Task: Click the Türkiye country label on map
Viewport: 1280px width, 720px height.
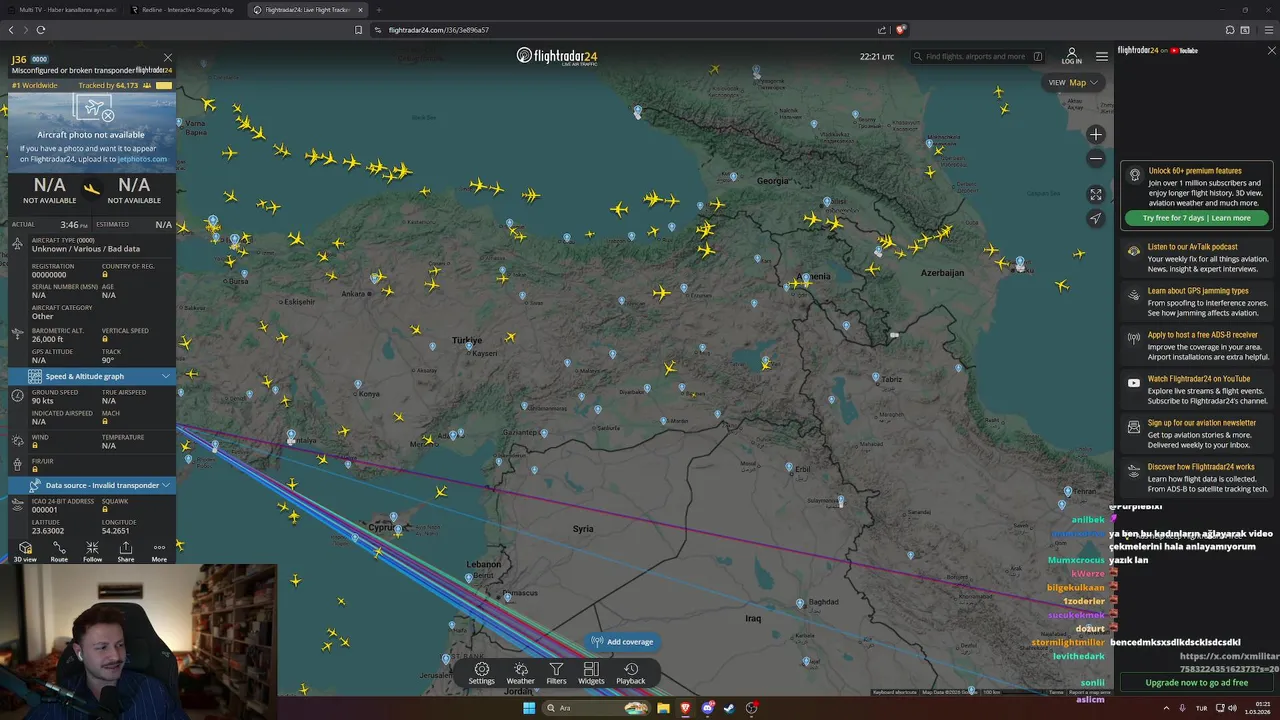Action: 466,341
